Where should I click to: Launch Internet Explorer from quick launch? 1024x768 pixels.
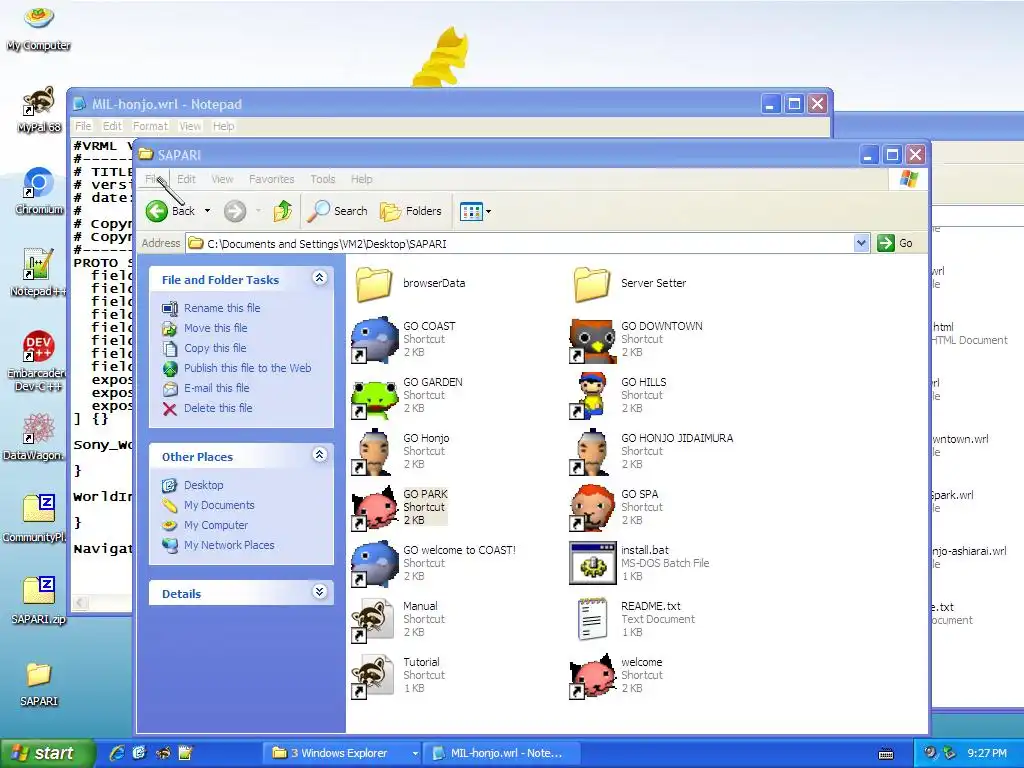click(x=118, y=753)
